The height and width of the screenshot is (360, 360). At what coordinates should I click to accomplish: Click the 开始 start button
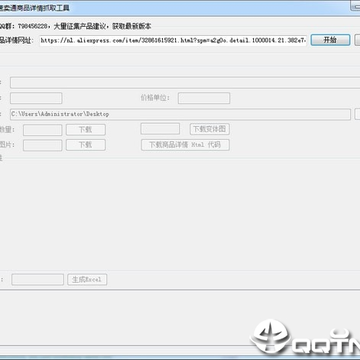pos(330,40)
